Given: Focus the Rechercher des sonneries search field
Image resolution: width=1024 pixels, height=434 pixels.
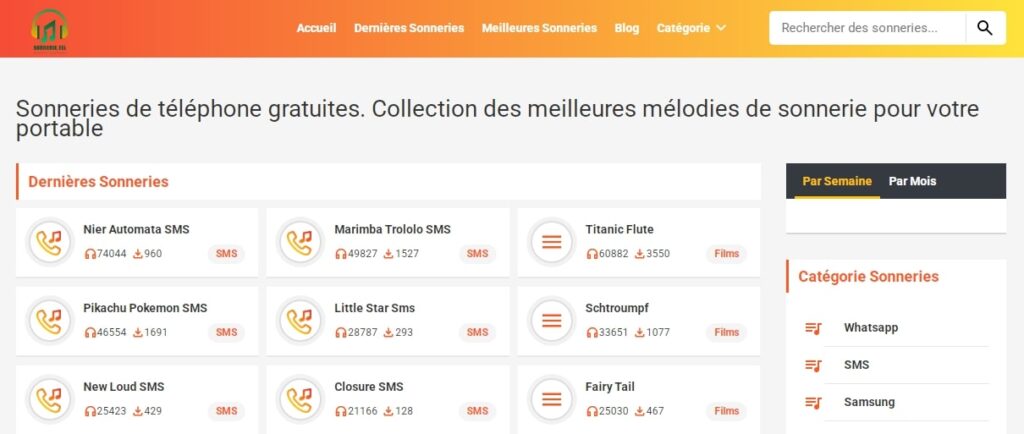Looking at the screenshot, I should pyautogui.click(x=866, y=28).
